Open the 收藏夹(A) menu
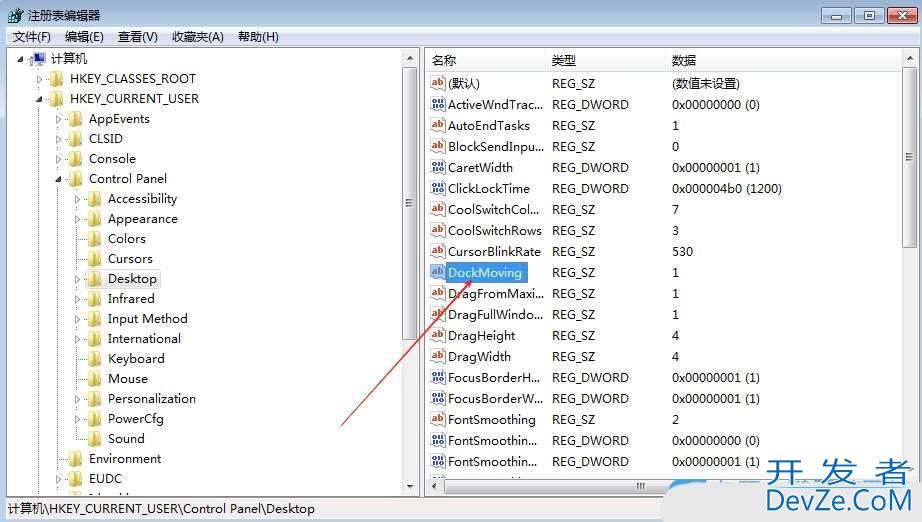 (x=198, y=36)
